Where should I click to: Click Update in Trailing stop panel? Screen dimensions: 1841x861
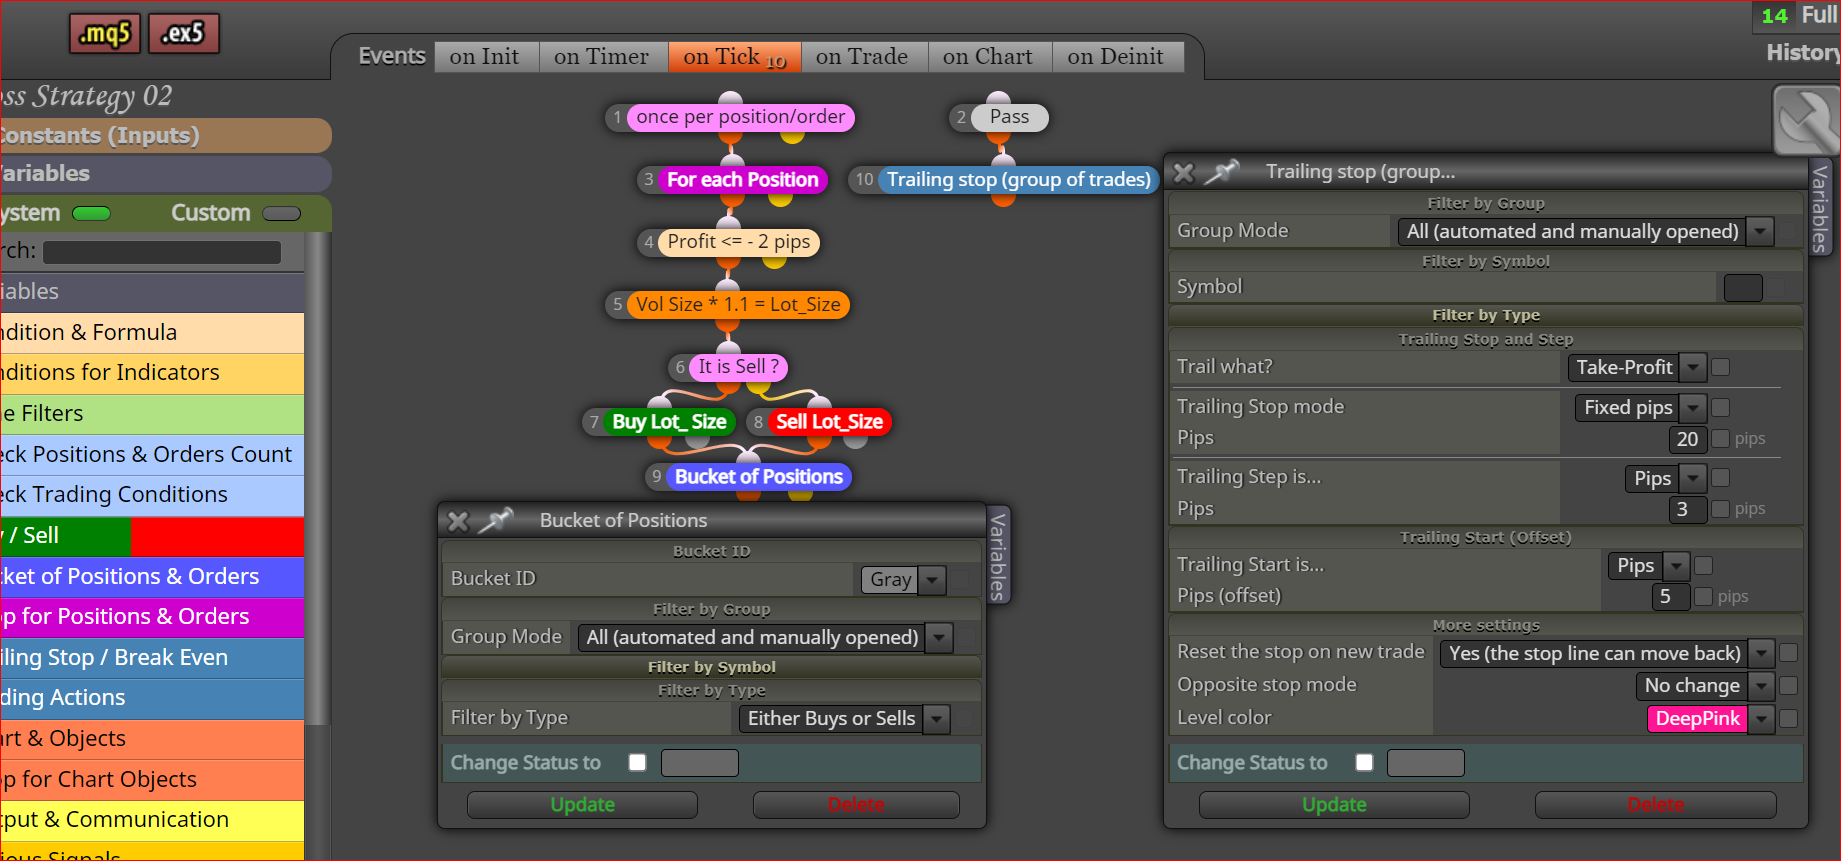click(x=1334, y=805)
